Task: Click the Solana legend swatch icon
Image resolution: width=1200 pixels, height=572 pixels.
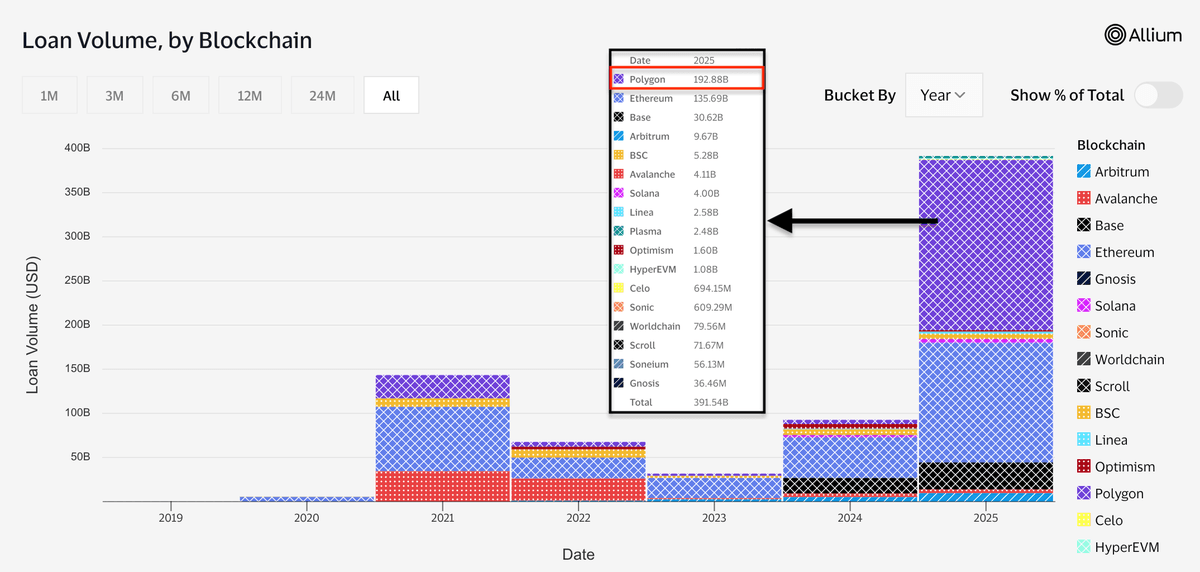Action: (x=1083, y=306)
